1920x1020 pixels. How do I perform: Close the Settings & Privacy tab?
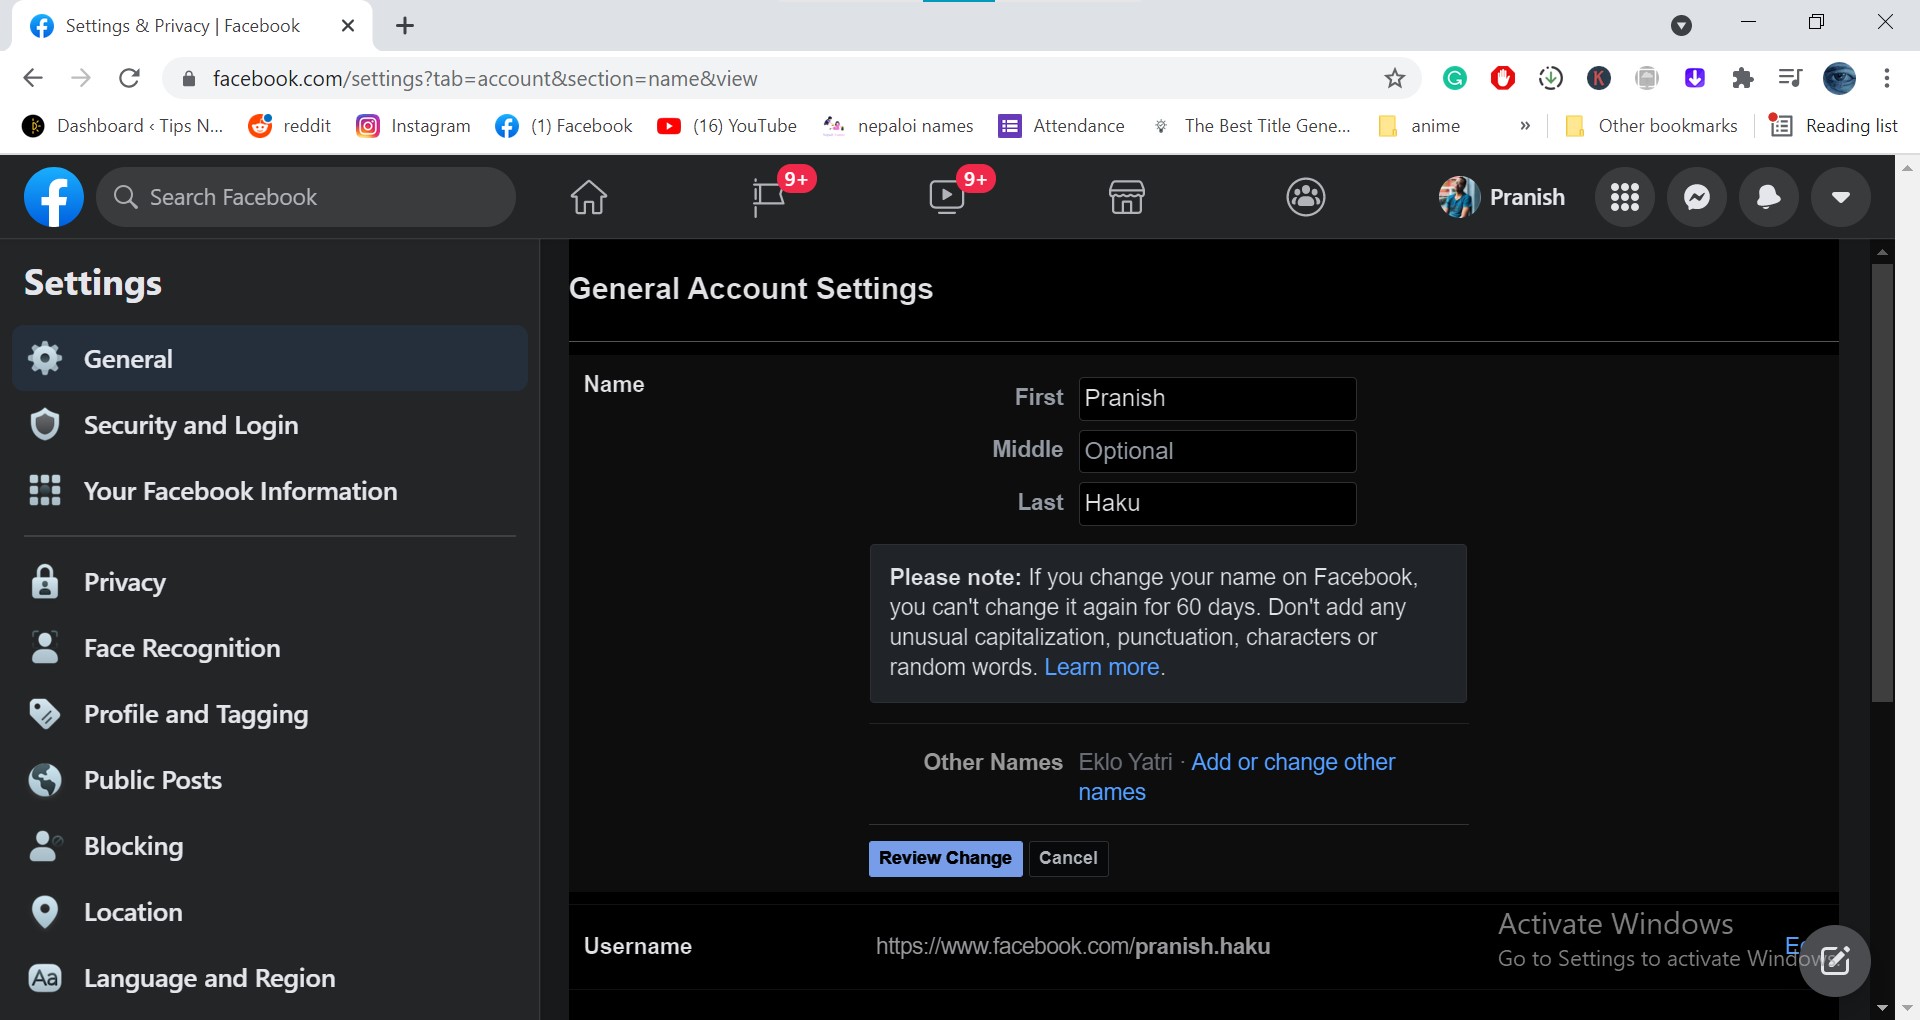tap(348, 26)
